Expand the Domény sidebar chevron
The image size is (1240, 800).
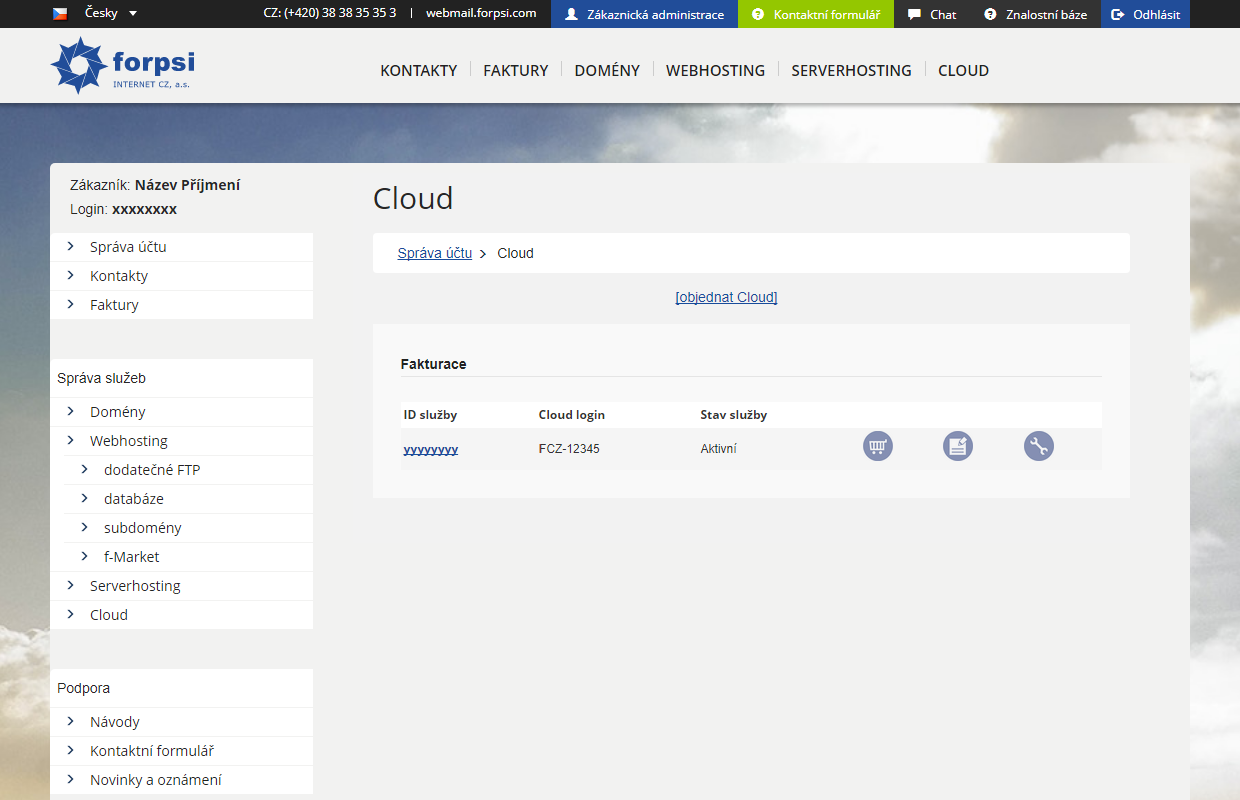(70, 411)
